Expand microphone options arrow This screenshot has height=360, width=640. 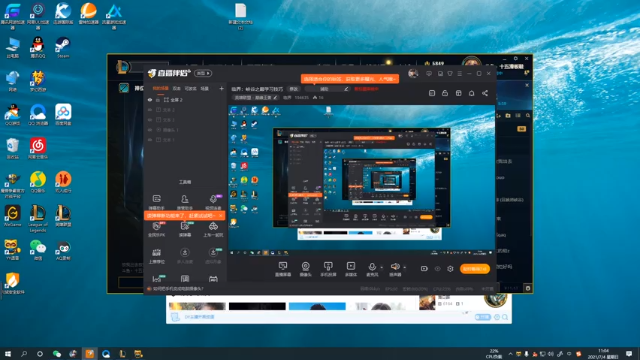click(x=382, y=267)
